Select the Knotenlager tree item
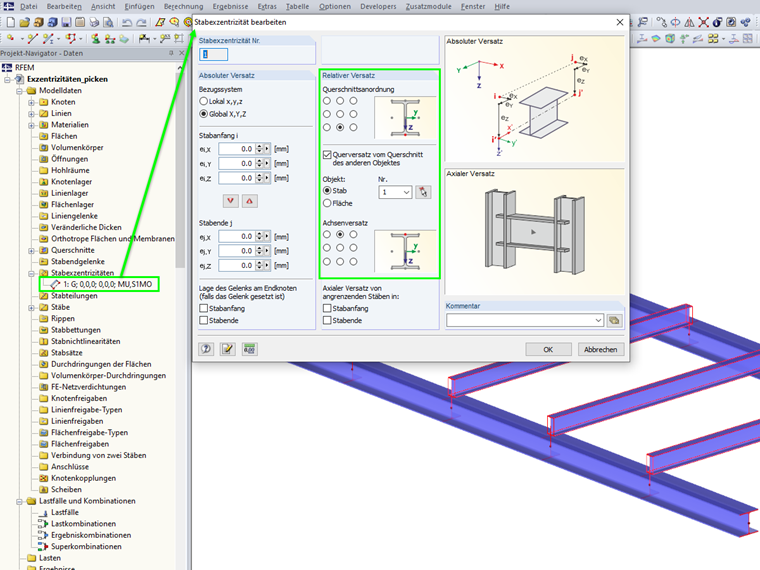 [71, 182]
